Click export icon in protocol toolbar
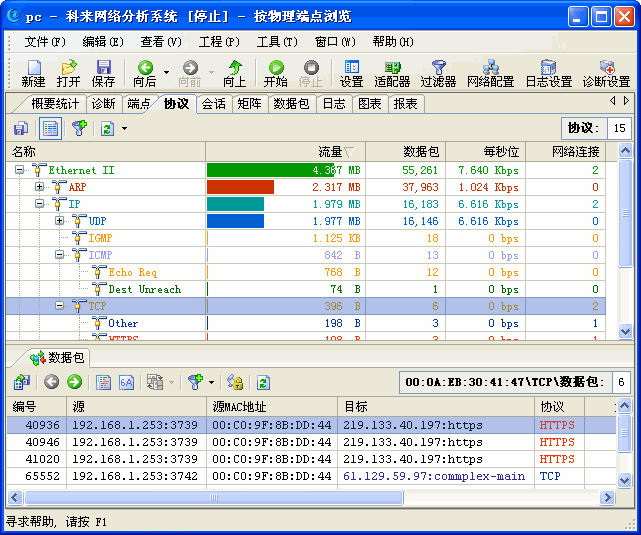 click(x=21, y=128)
